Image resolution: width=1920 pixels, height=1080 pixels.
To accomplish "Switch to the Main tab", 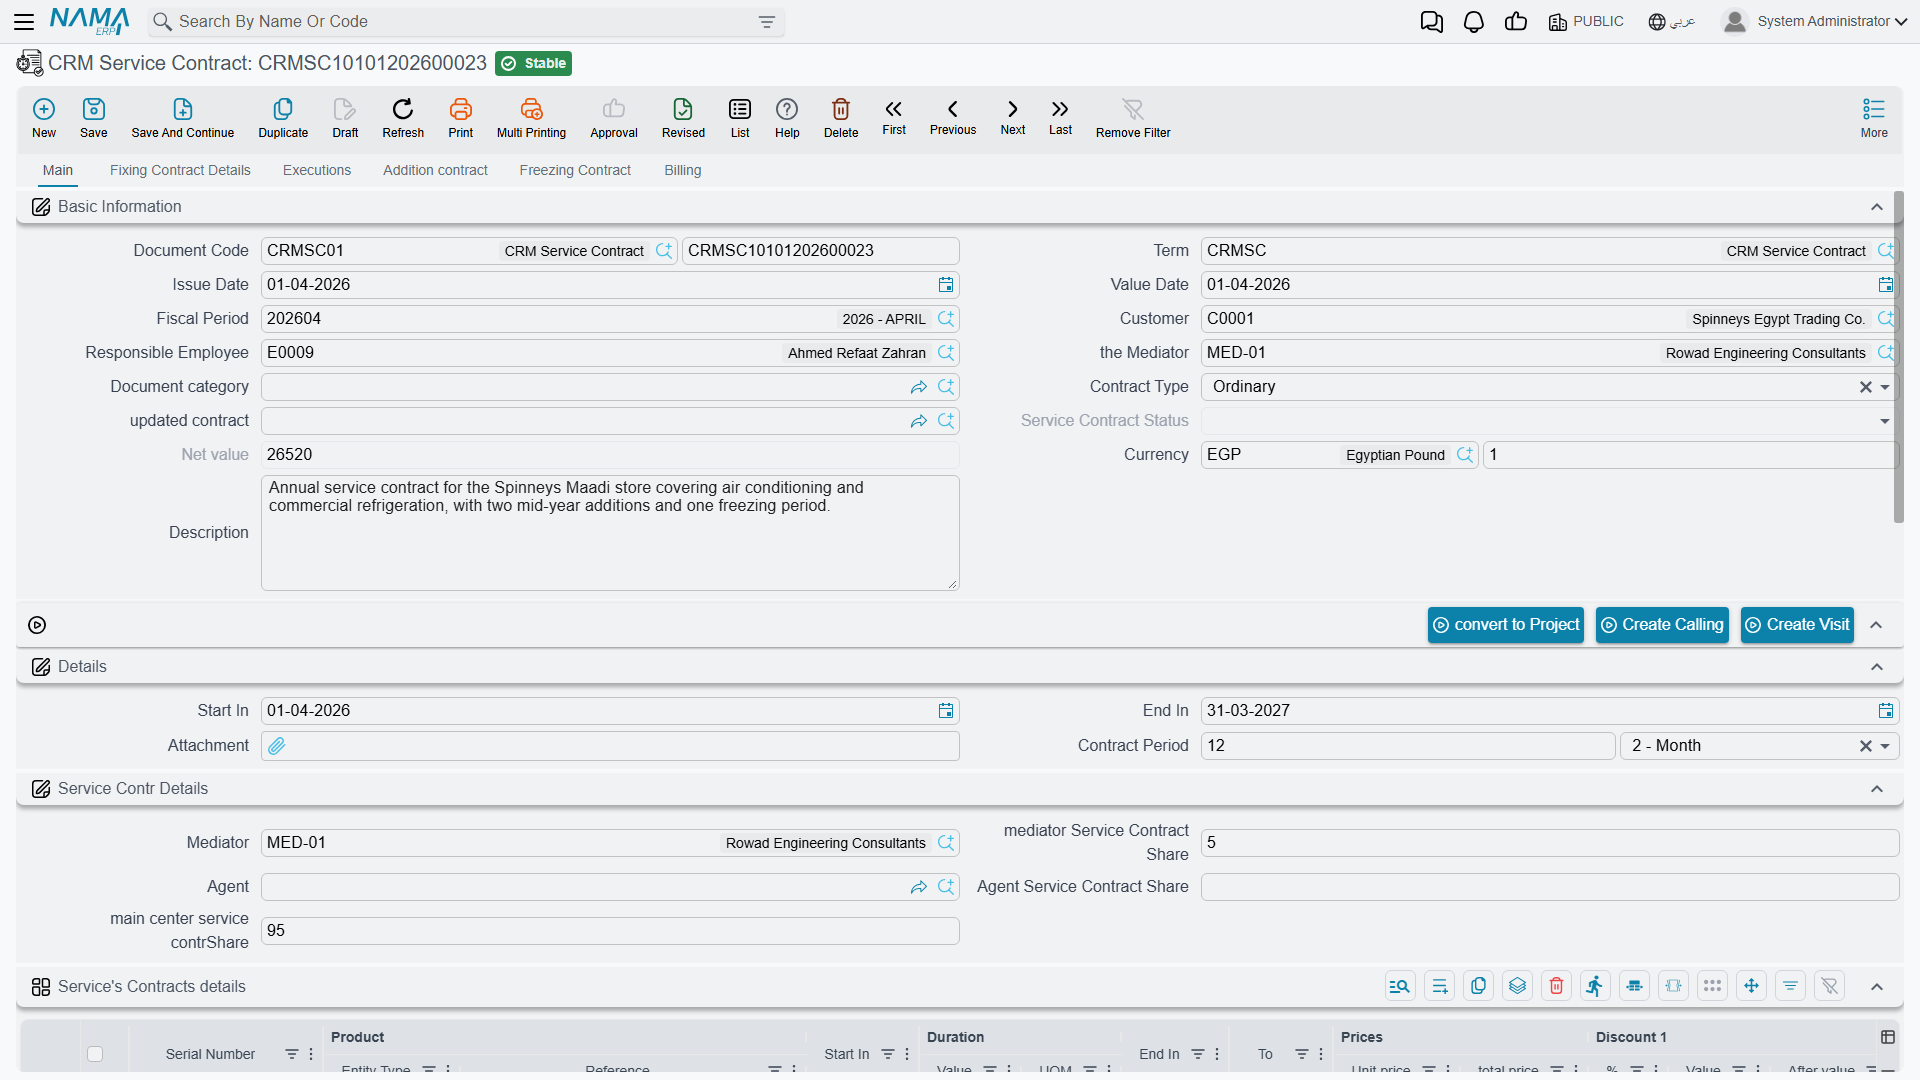I will (x=58, y=170).
